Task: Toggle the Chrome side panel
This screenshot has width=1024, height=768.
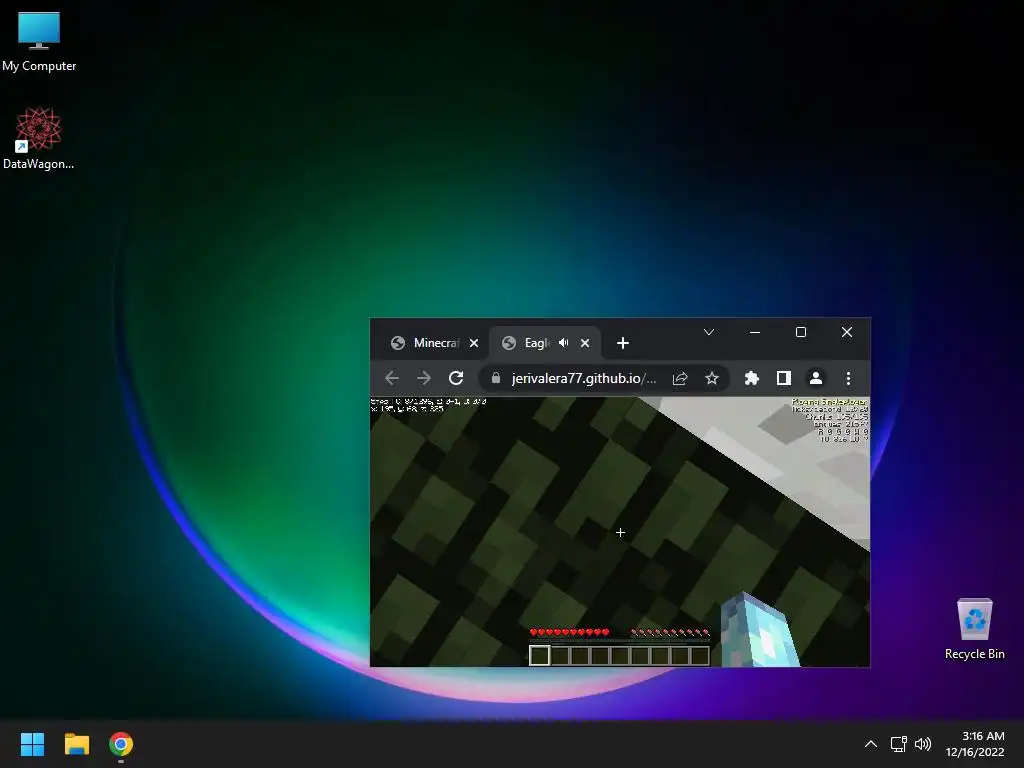Action: tap(784, 378)
